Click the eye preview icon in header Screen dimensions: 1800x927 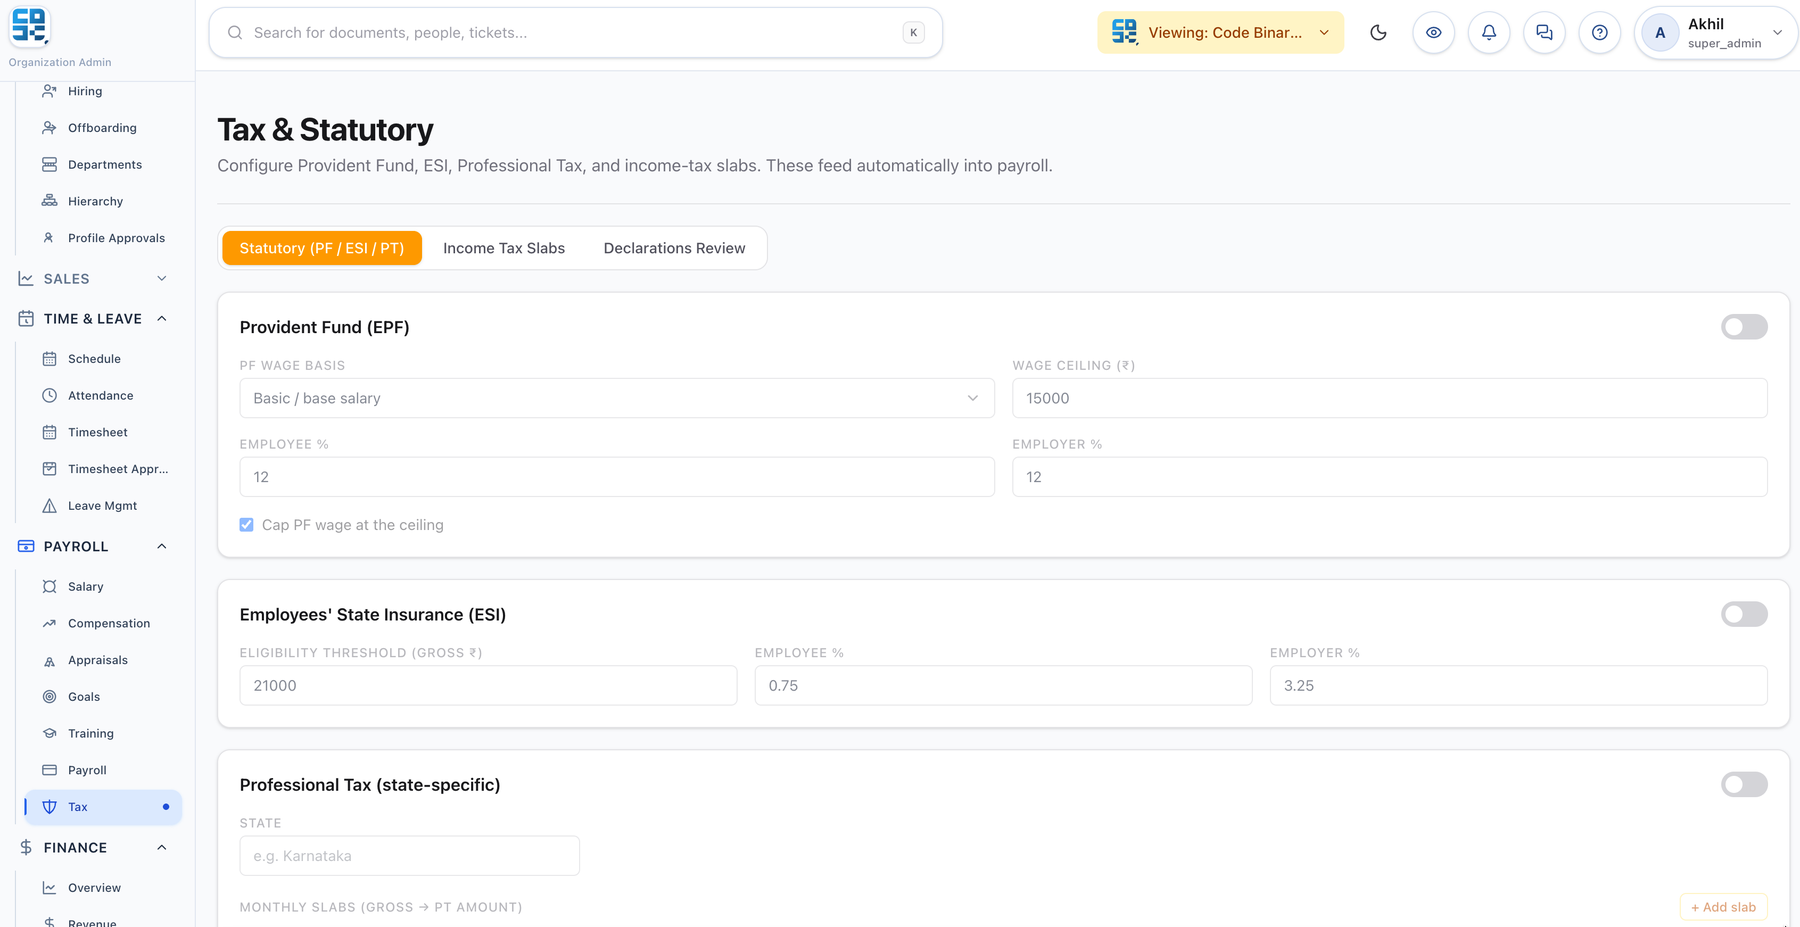click(x=1433, y=33)
